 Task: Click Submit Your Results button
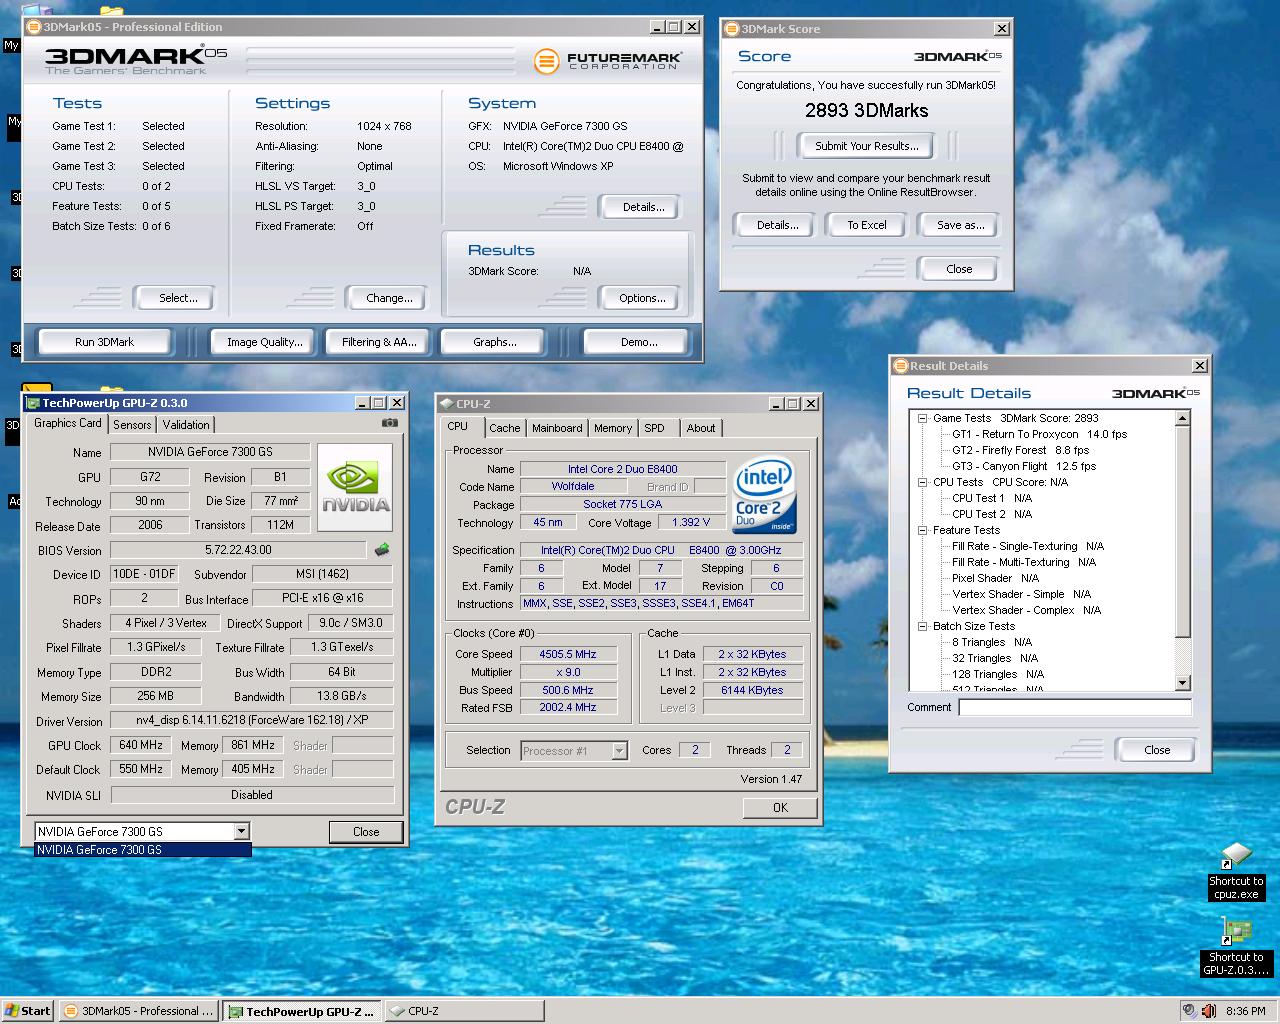(866, 146)
